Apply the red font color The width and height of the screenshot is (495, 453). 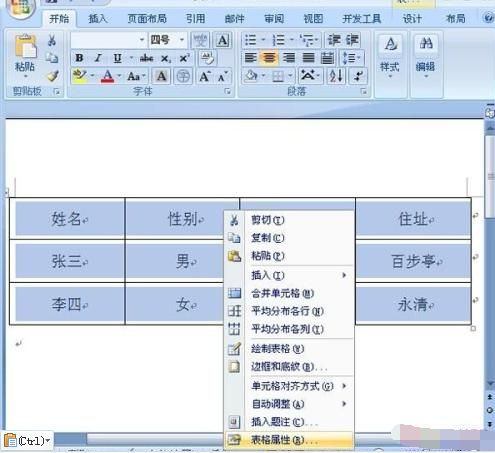tap(107, 76)
